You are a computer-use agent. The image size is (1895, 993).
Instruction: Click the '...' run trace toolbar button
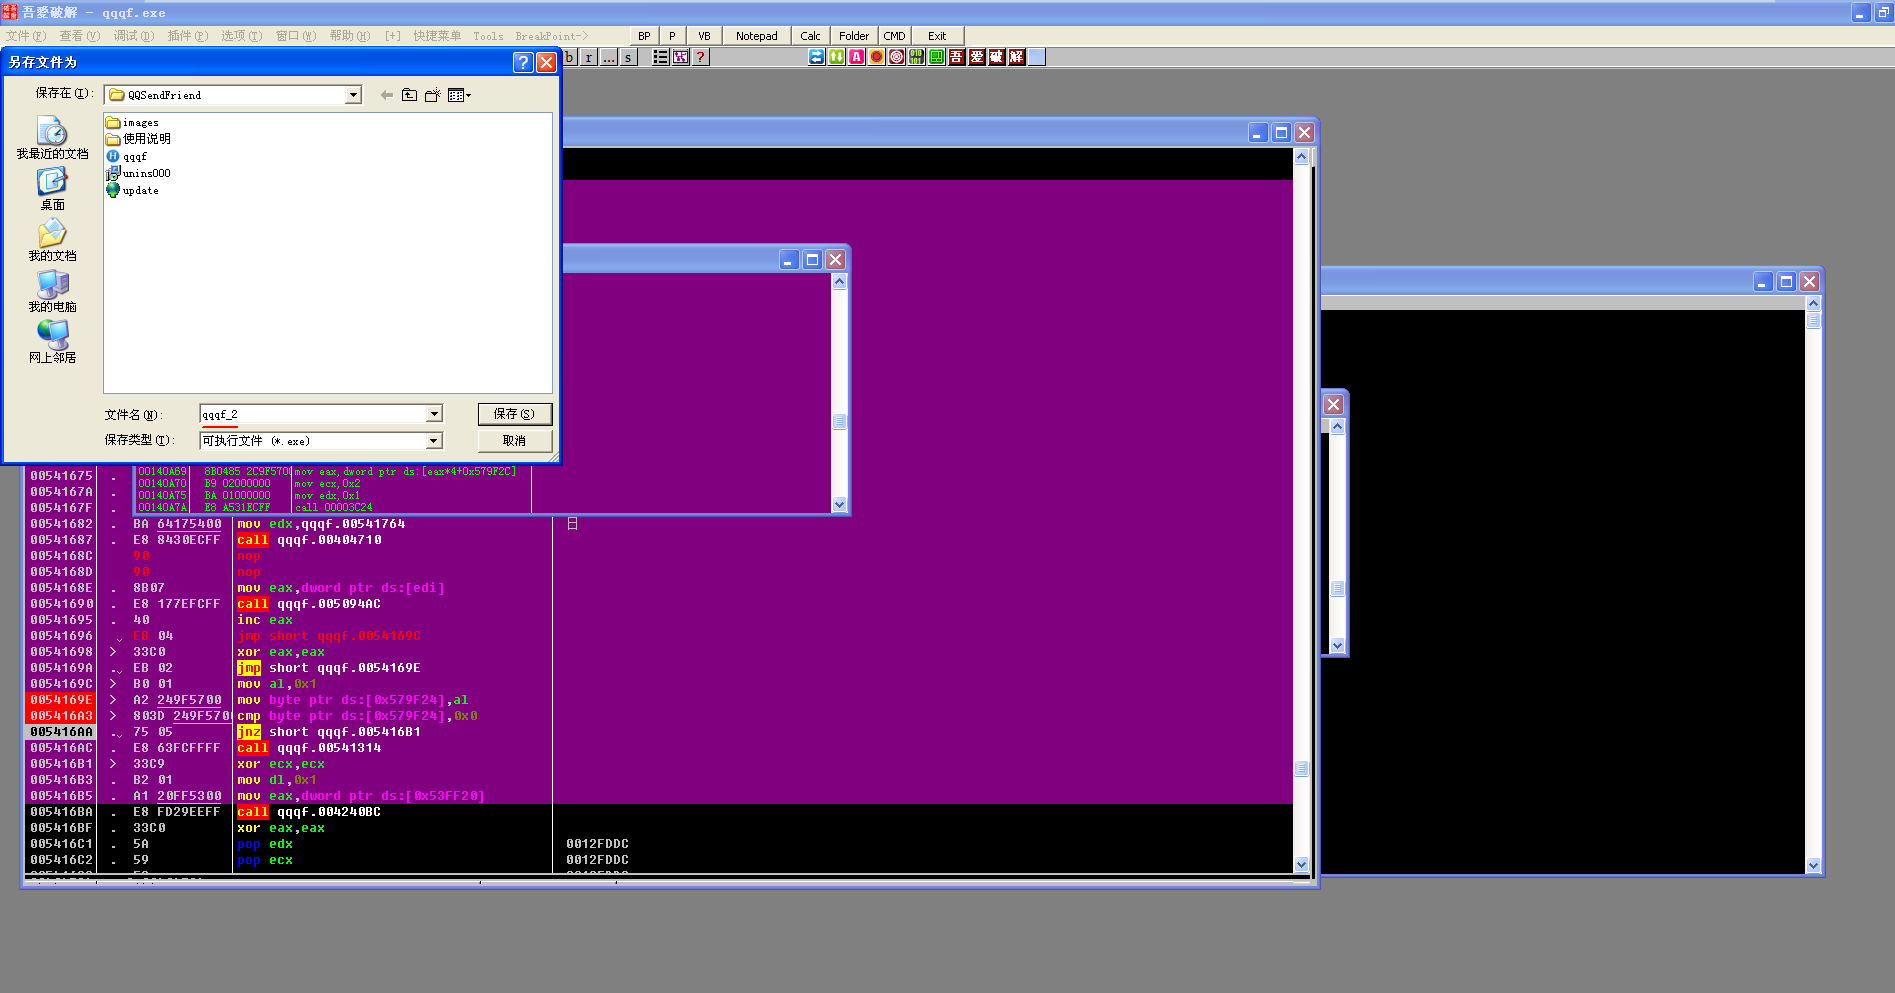coord(608,57)
